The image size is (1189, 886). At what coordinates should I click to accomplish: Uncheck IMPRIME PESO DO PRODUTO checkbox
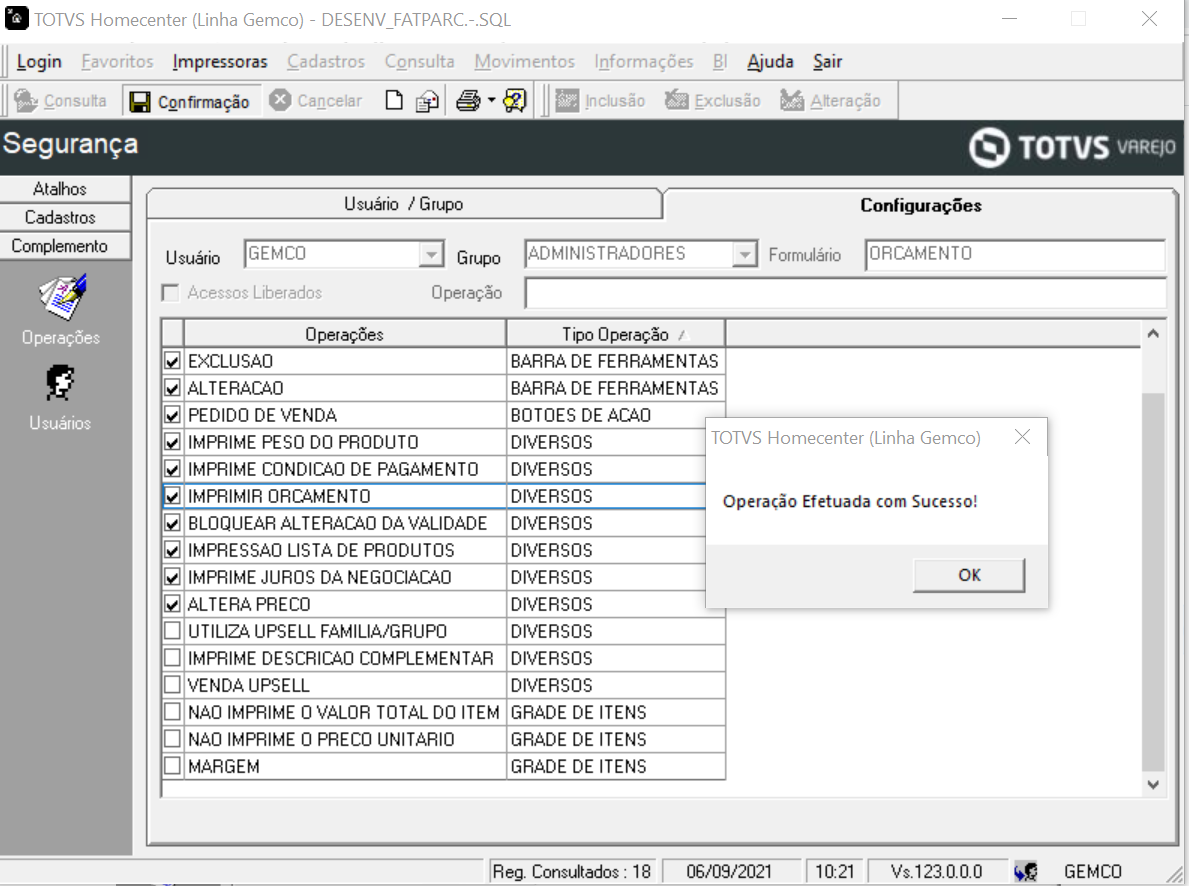[172, 442]
